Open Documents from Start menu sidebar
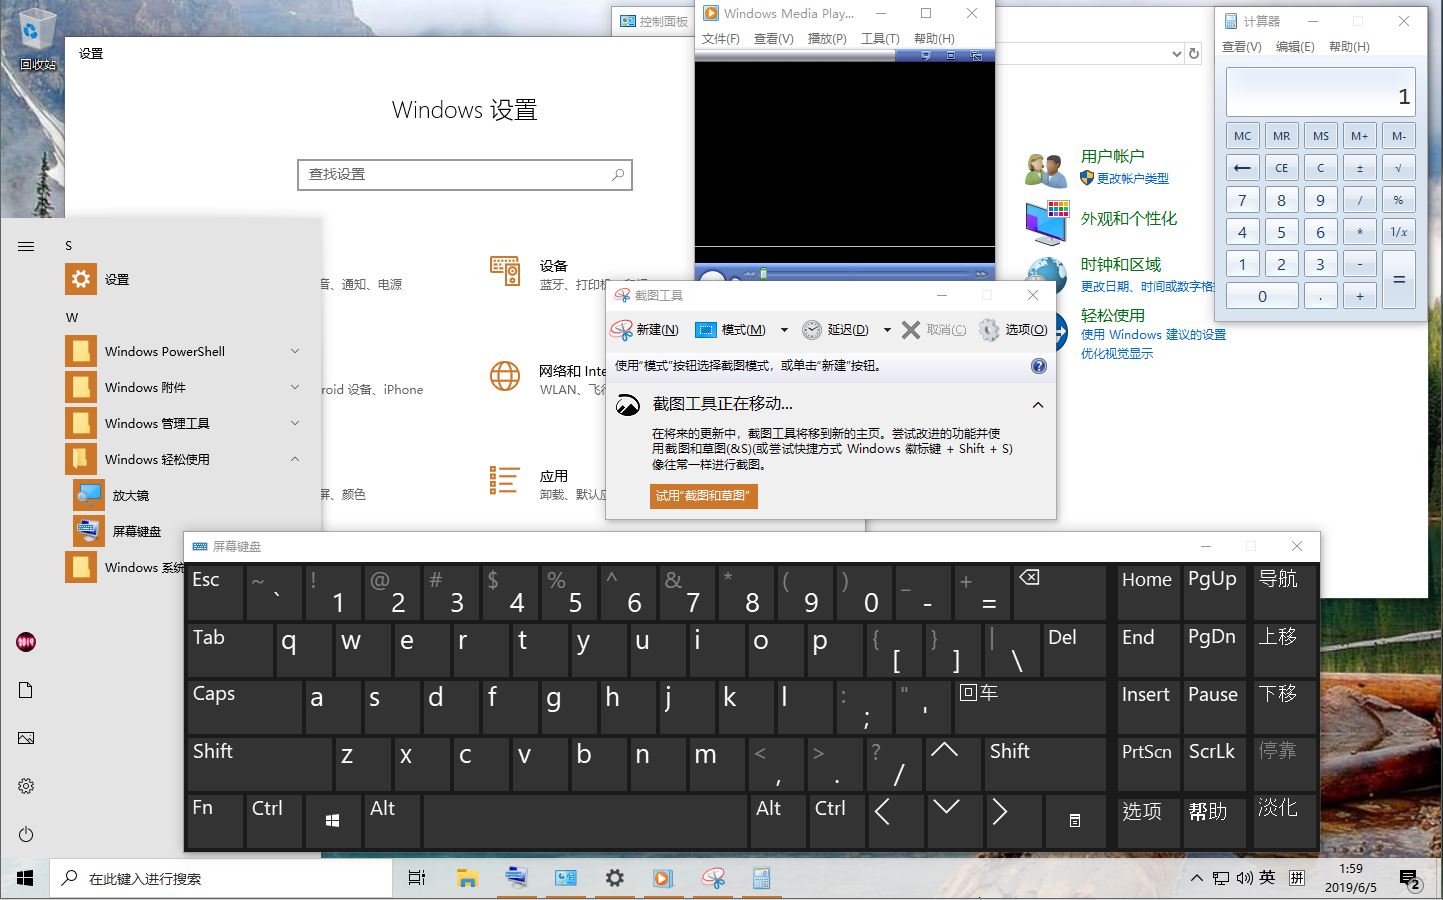 tap(26, 690)
